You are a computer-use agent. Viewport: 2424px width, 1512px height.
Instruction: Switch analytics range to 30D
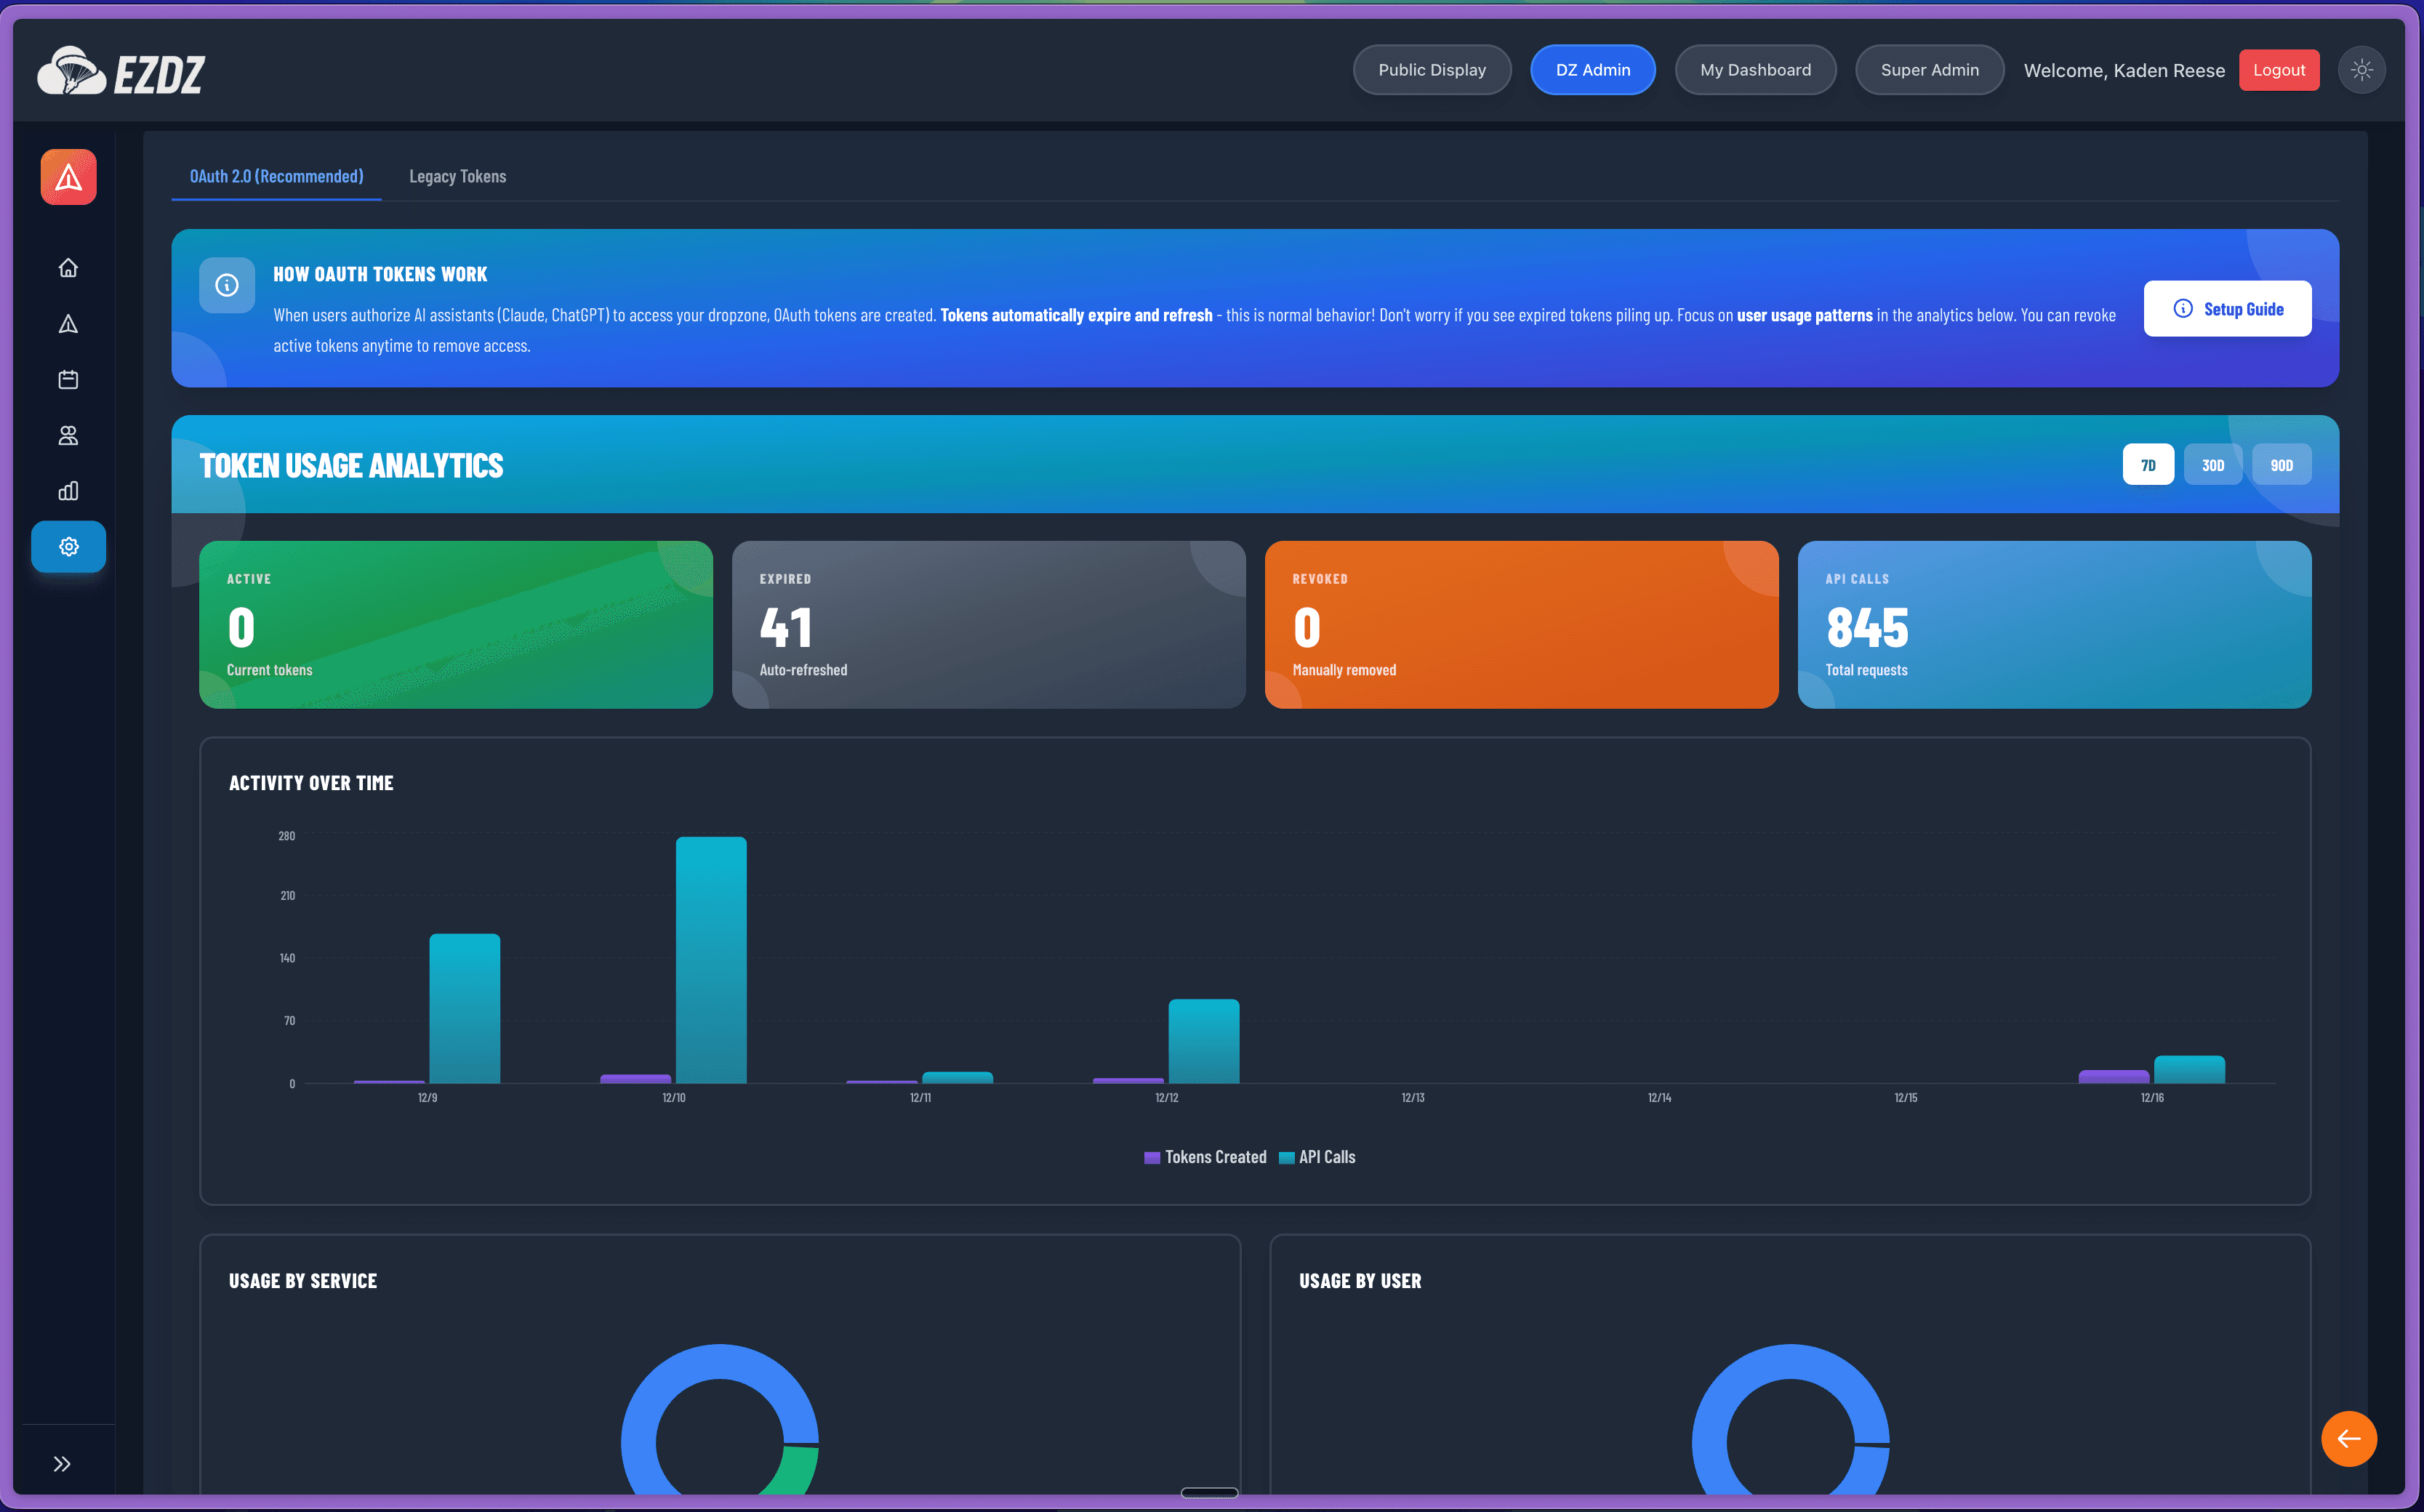coord(2212,465)
